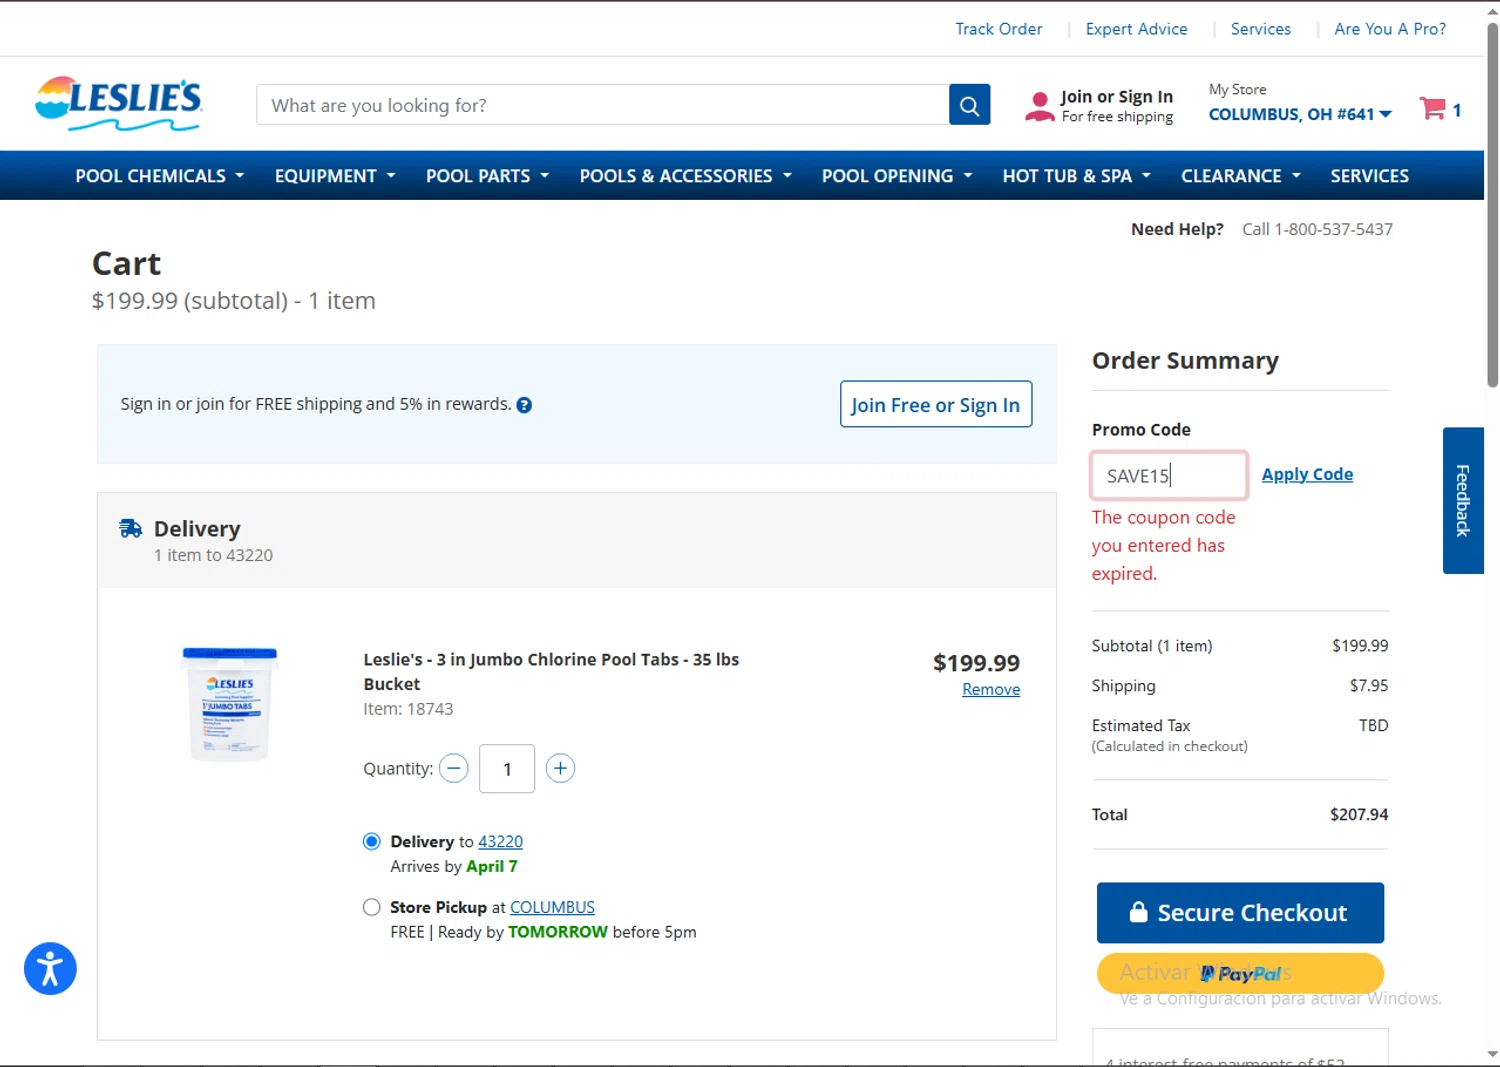The width and height of the screenshot is (1500, 1067).
Task: Open the pool tabs bucket product image
Action: pyautogui.click(x=230, y=704)
